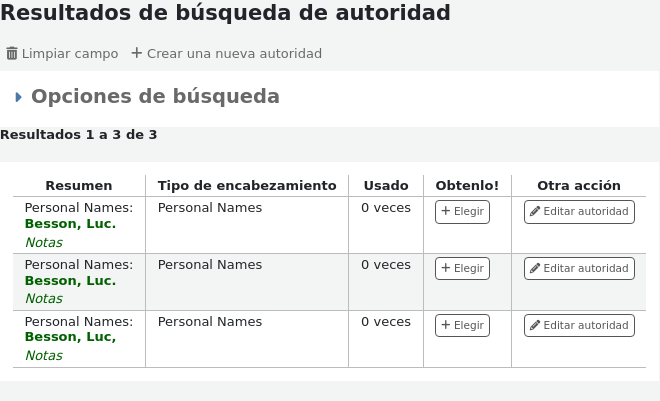Open first Besson, Luc. authority link
The image size is (660, 401).
pyautogui.click(x=70, y=224)
